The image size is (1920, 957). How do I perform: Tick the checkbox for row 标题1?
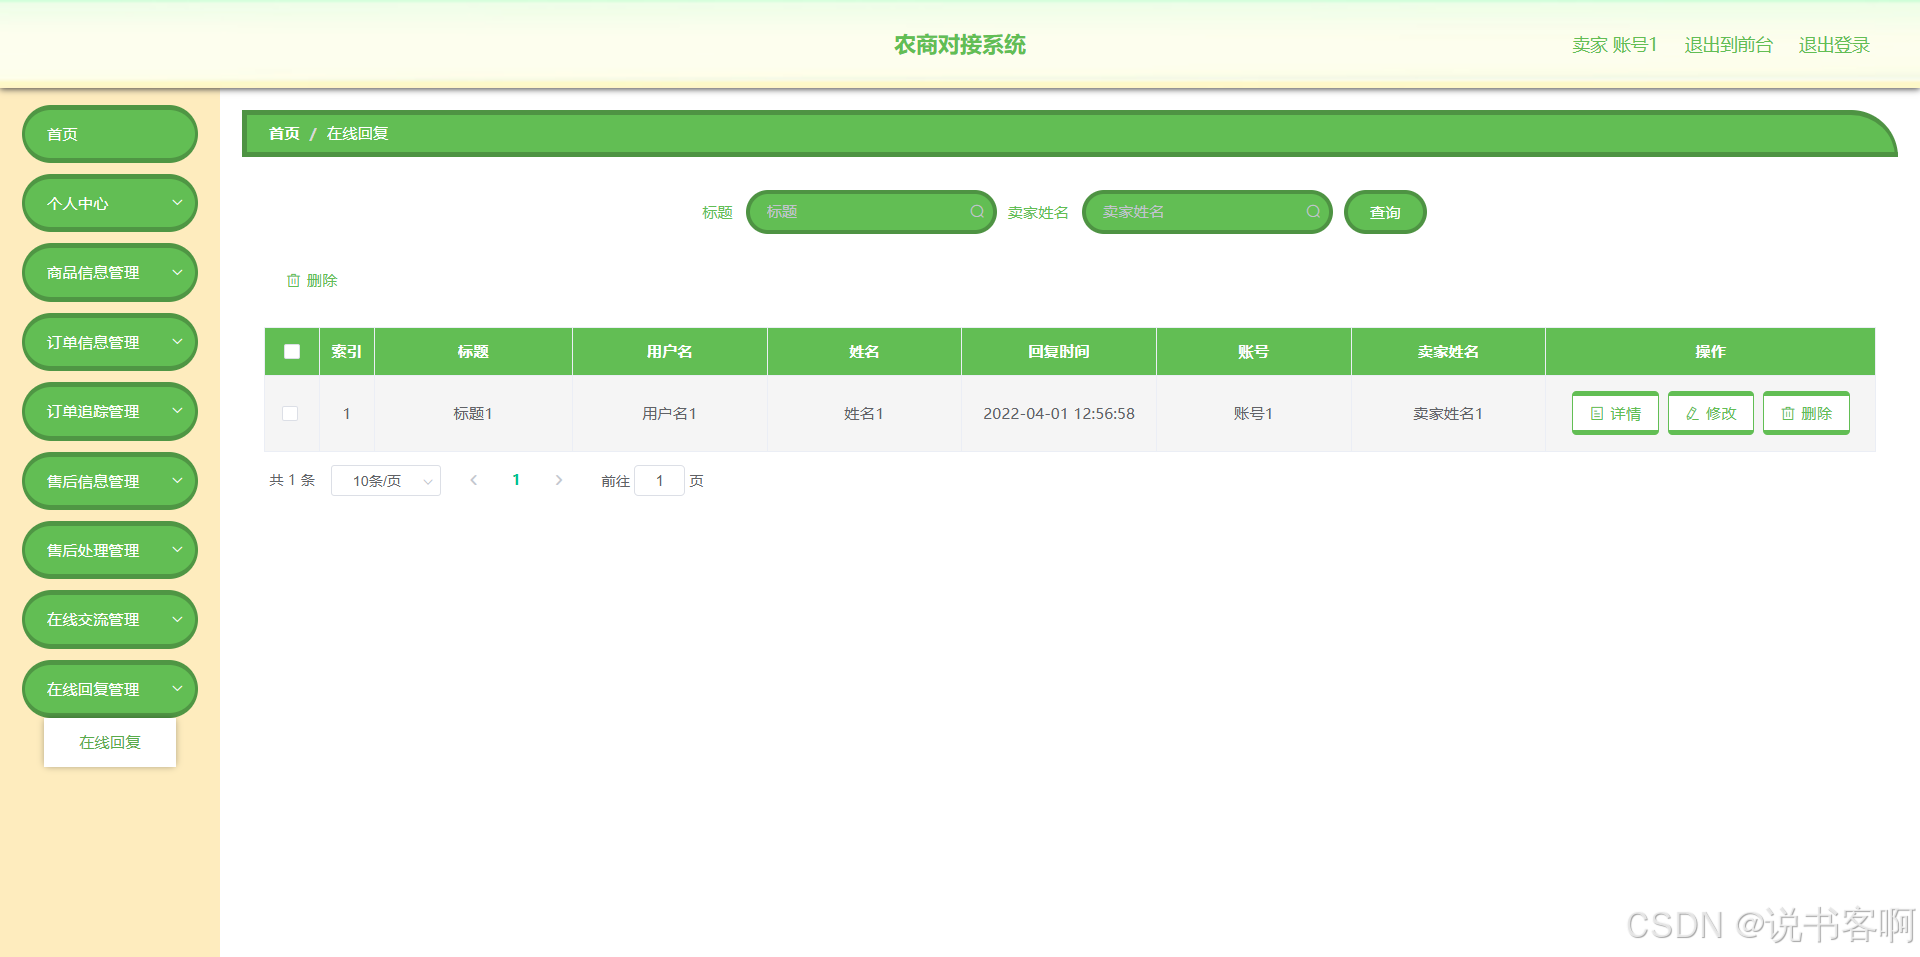[290, 414]
